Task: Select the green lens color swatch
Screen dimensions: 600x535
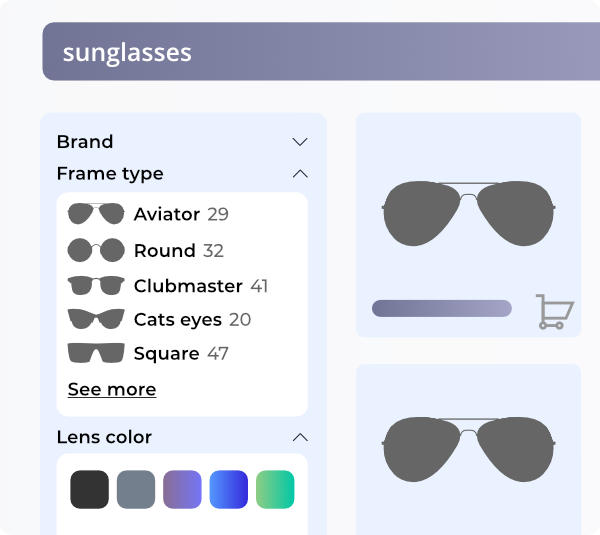Action: 275,489
